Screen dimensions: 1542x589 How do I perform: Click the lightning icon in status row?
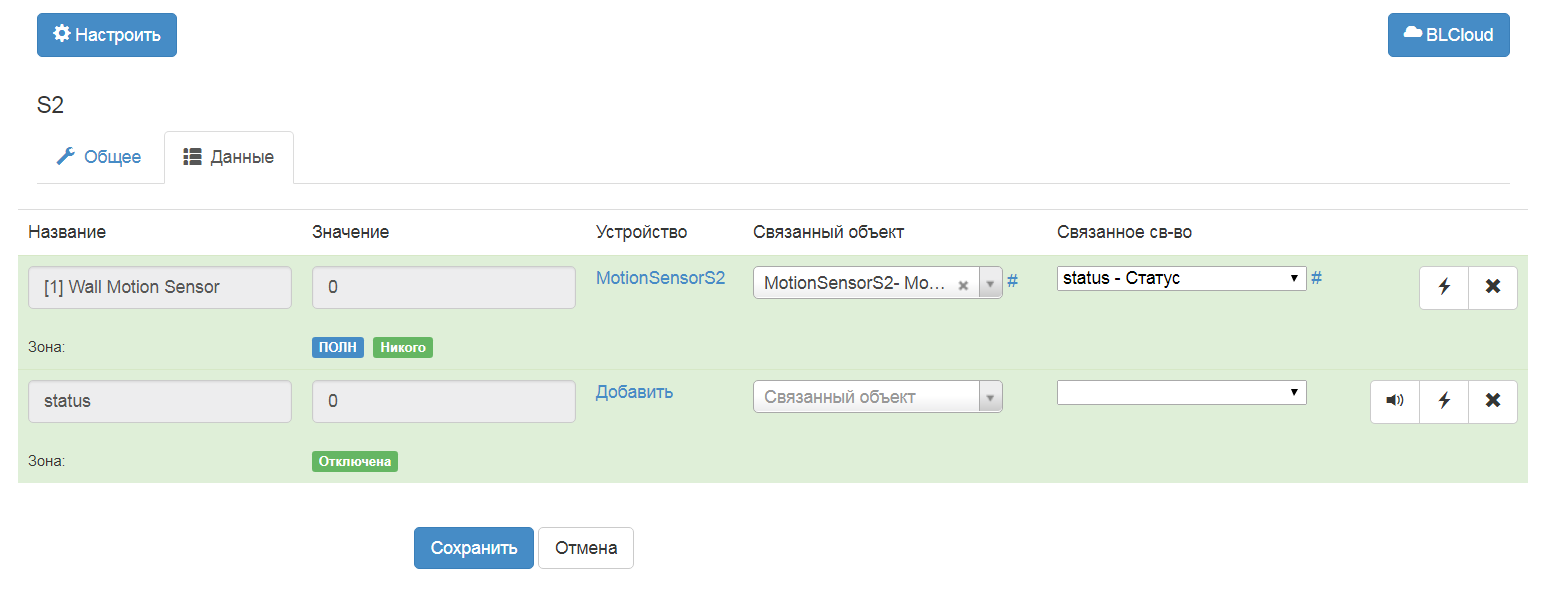point(1444,401)
